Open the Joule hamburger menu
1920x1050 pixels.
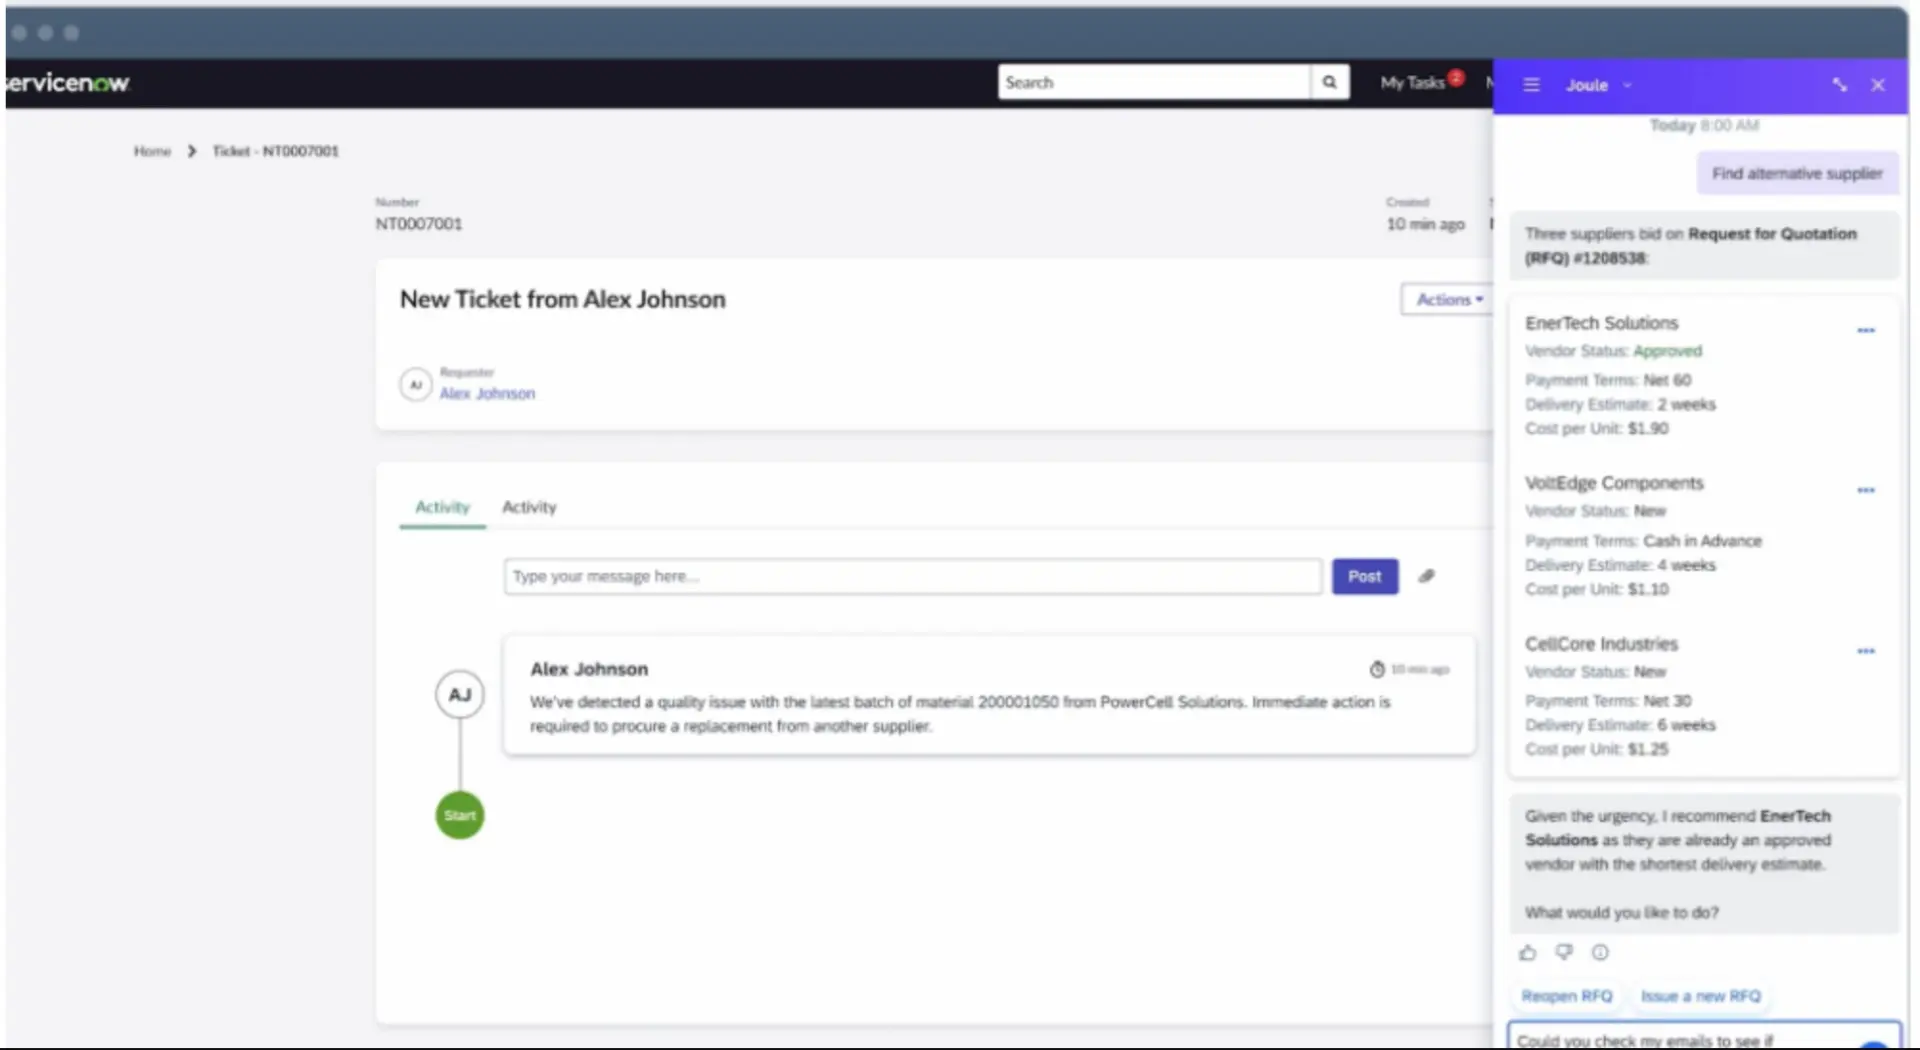pos(1531,85)
